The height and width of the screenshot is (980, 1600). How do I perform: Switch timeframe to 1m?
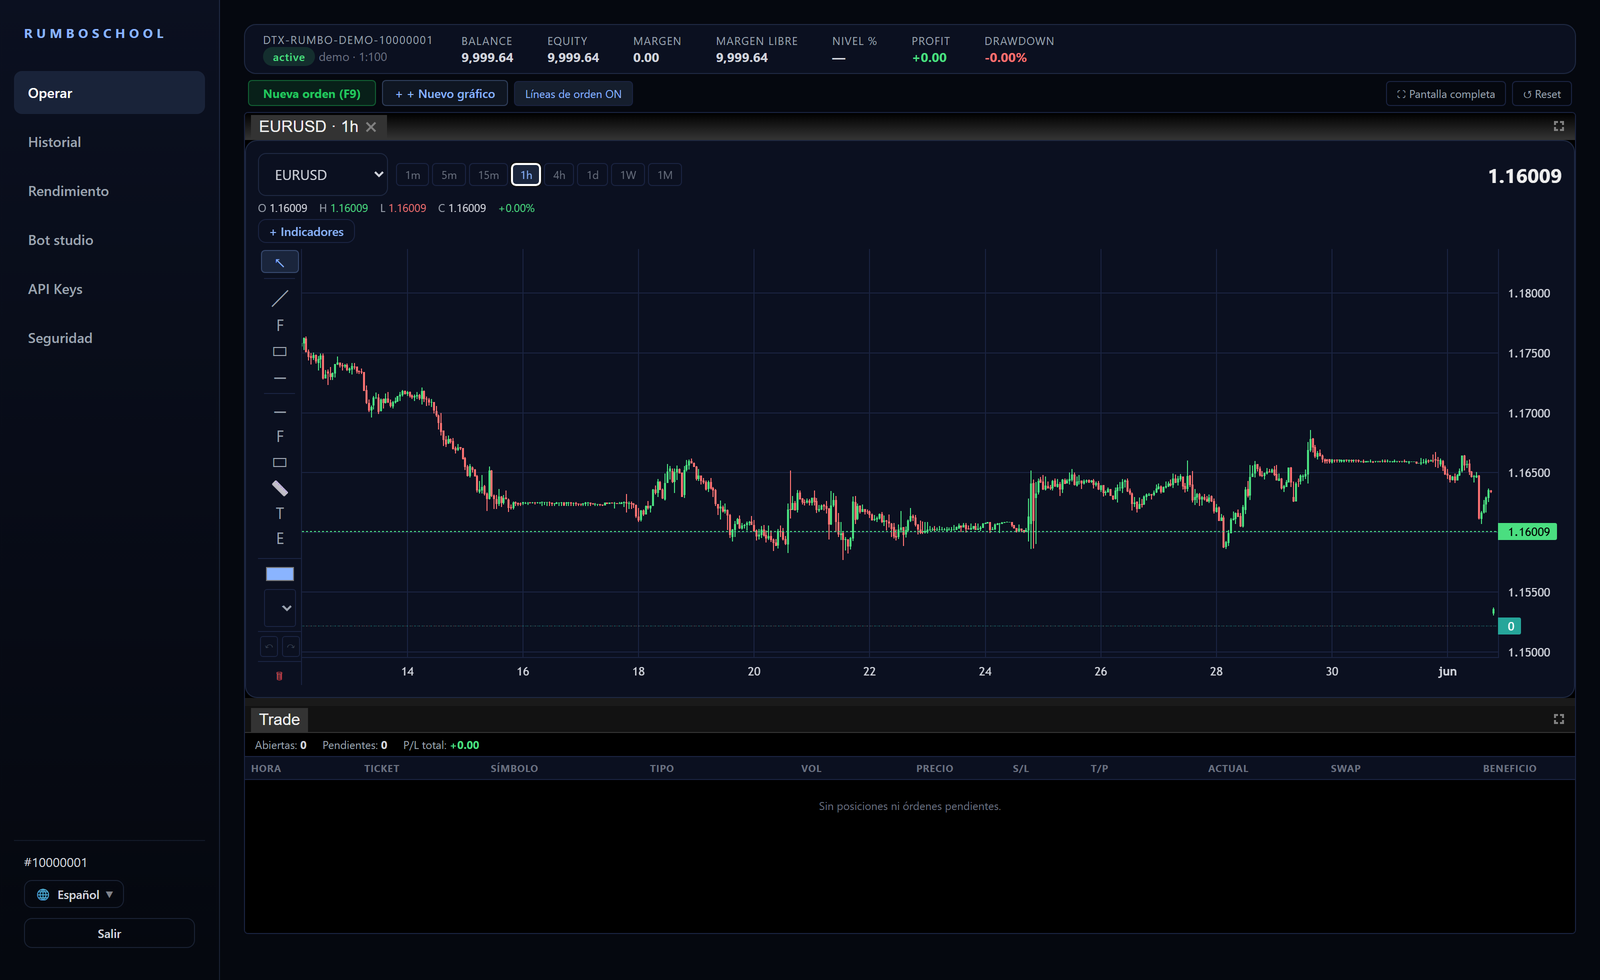click(x=412, y=175)
